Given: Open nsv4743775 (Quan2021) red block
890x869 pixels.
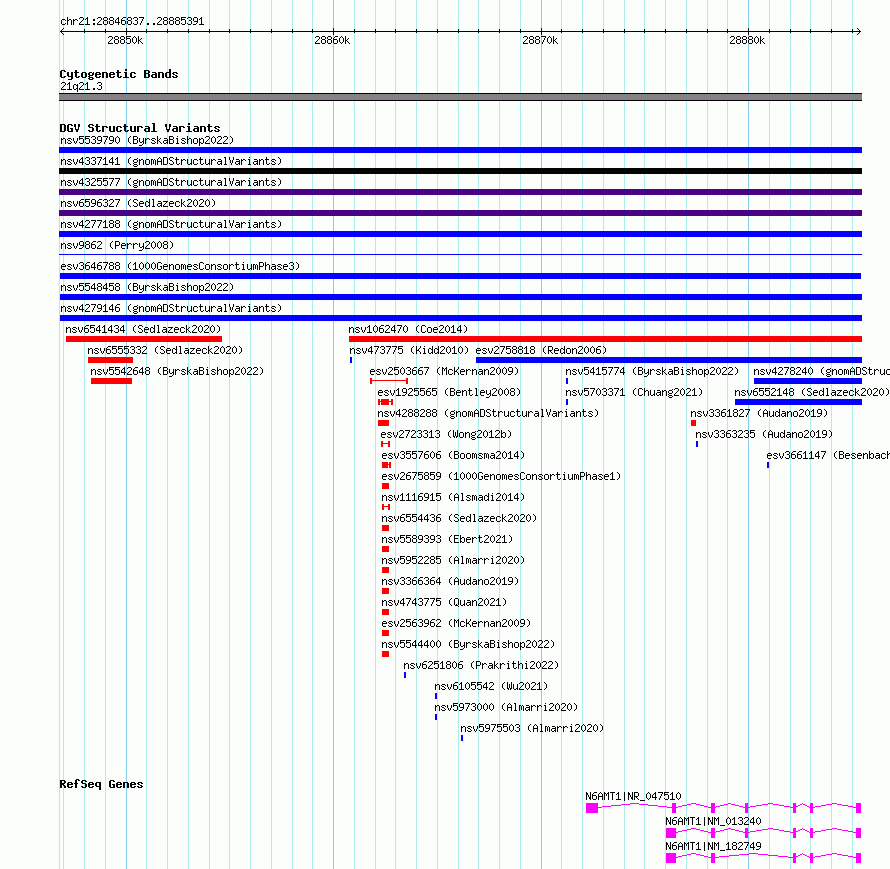Looking at the screenshot, I should coord(385,612).
